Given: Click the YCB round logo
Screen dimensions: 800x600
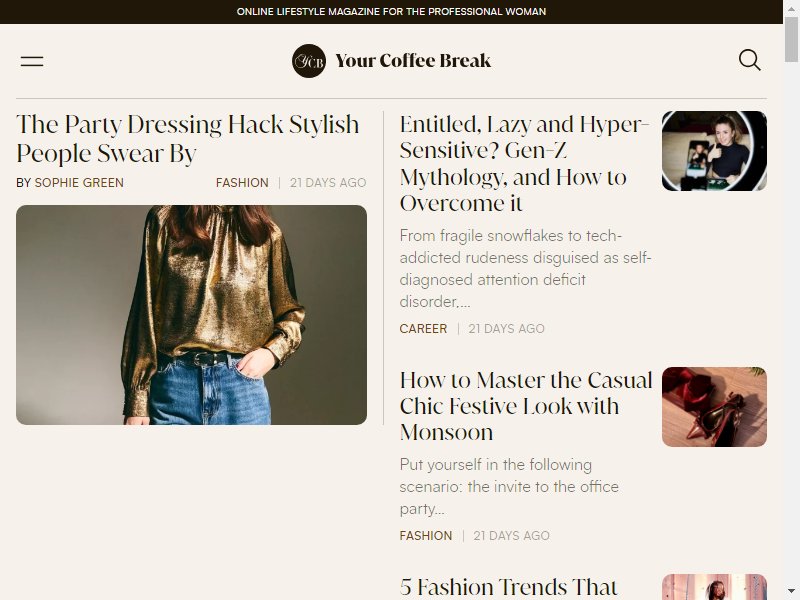Looking at the screenshot, I should (309, 61).
